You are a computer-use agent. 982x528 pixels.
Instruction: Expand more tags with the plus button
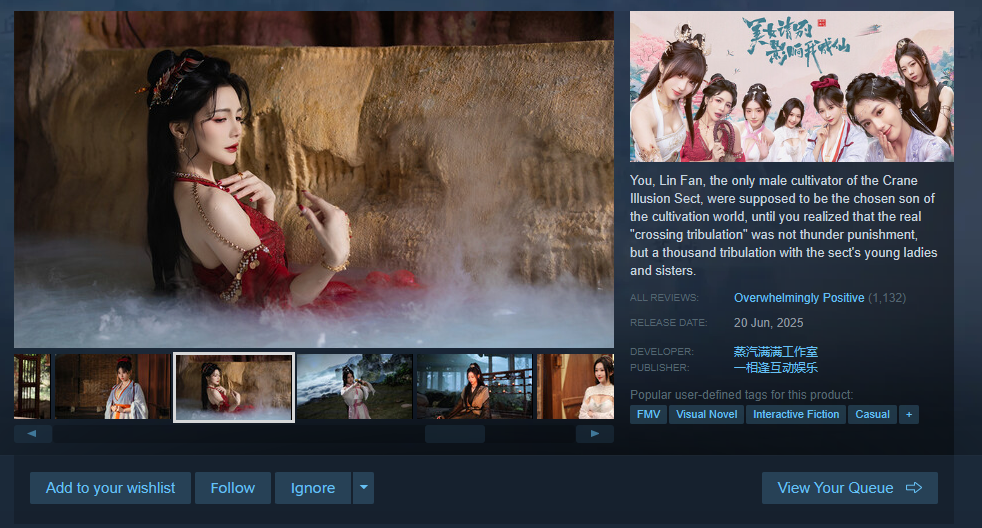[909, 414]
